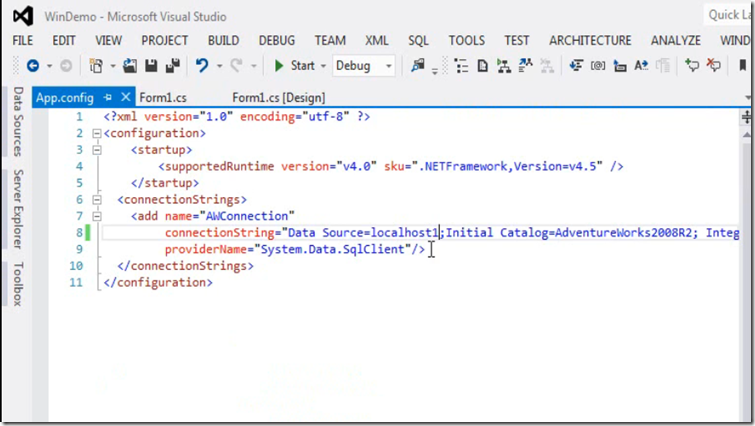Viewport: 755px width, 426px height.
Task: Click the AdventureWorks2008R2 catalog text
Action: 623,233
